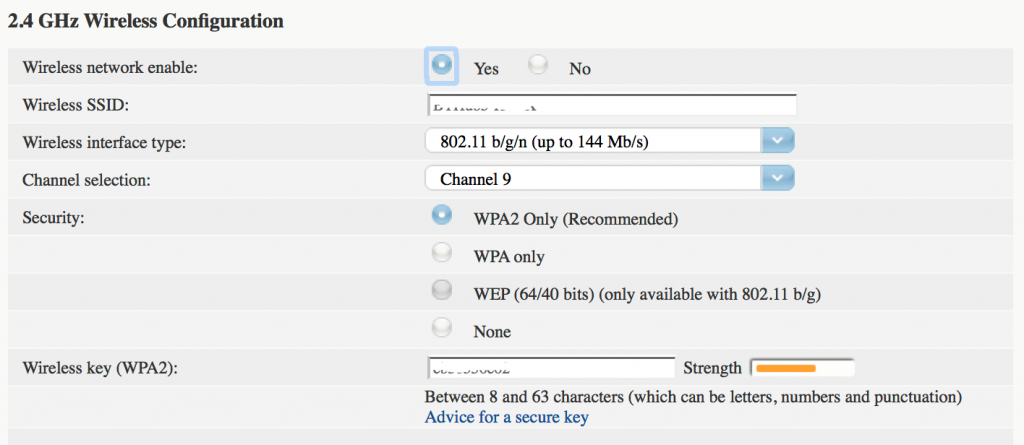
Task: Pick WEP (64/40 bits) security
Action: tap(441, 291)
